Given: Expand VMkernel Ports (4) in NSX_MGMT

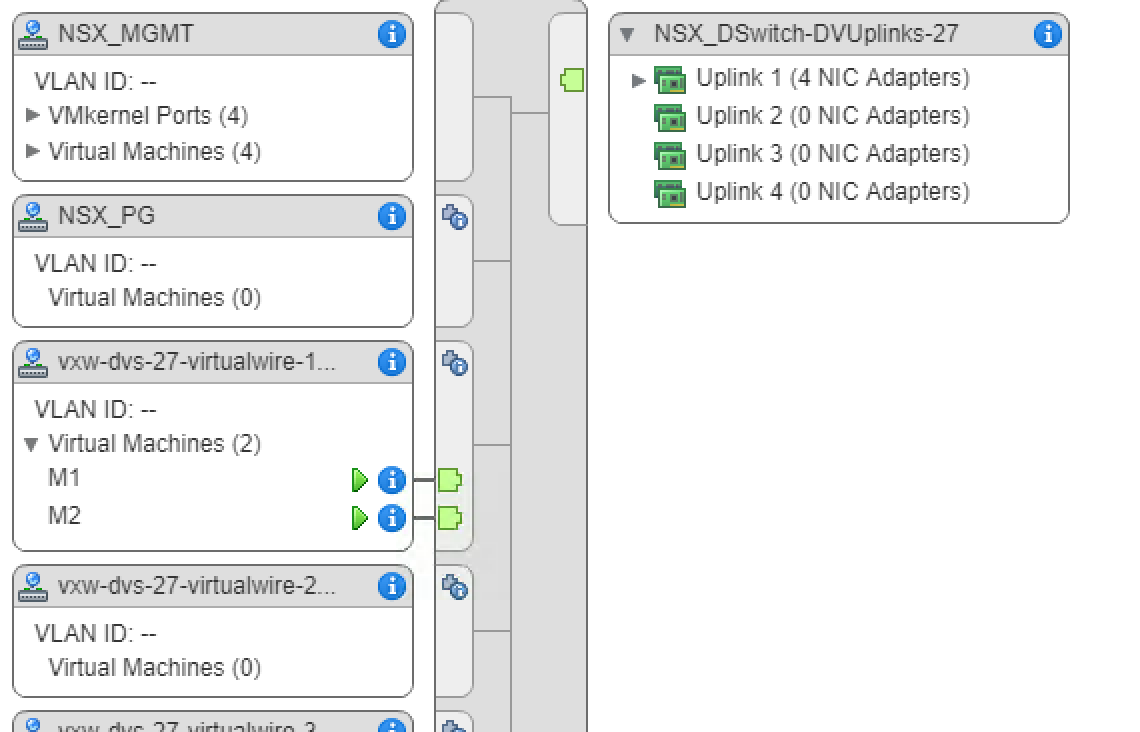Looking at the screenshot, I should [x=32, y=115].
